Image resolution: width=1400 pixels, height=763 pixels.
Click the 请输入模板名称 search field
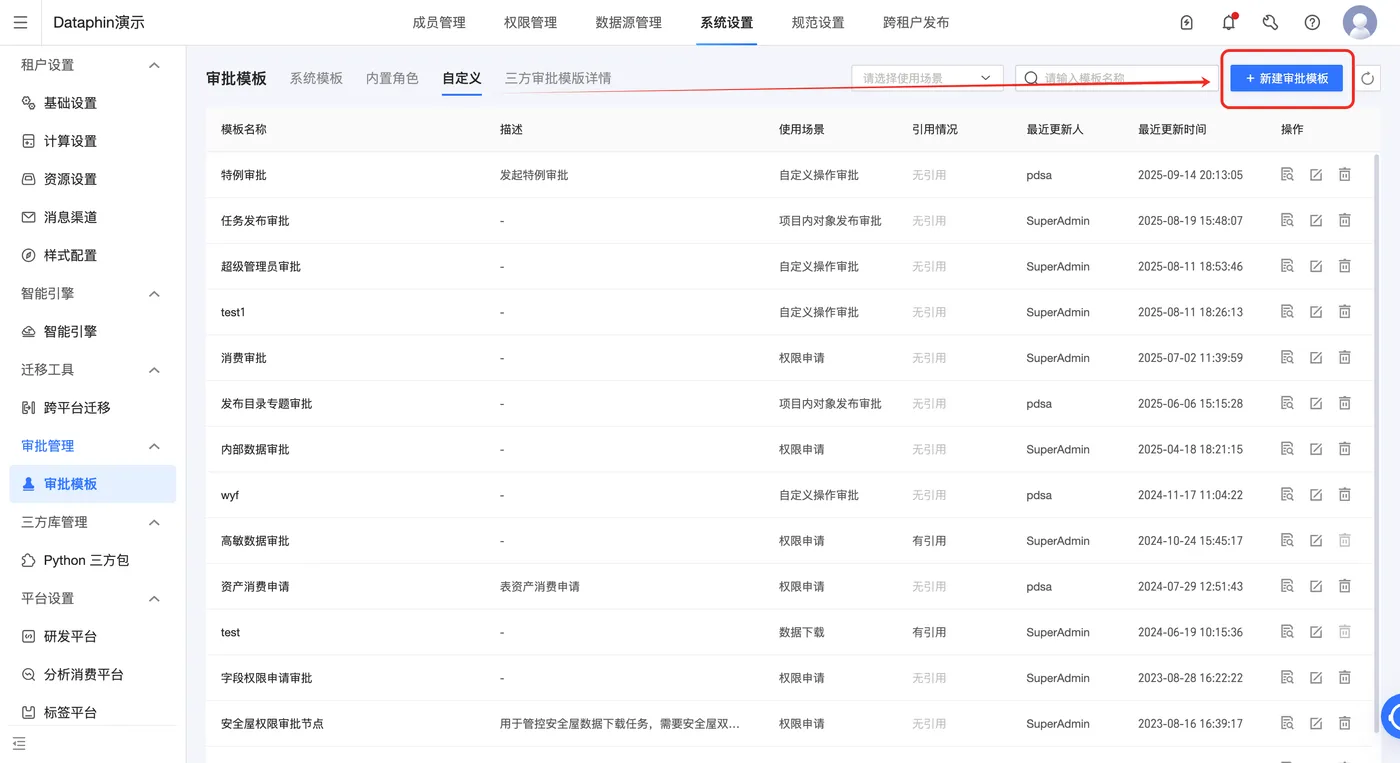click(x=1115, y=78)
